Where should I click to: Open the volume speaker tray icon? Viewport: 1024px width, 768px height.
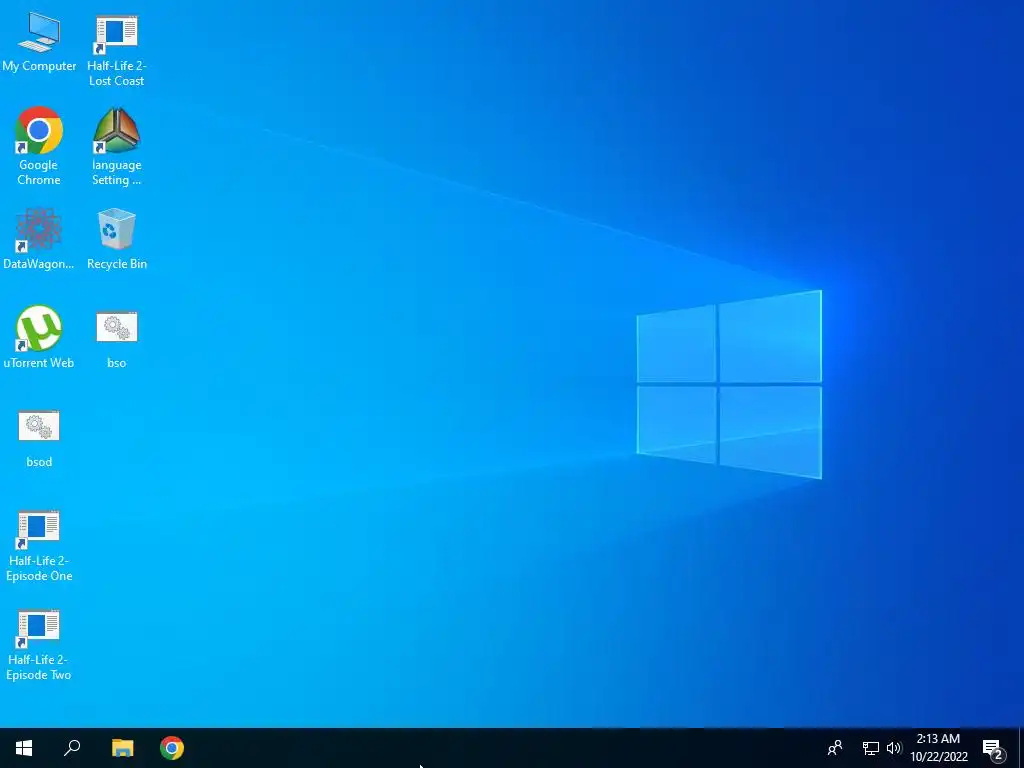coord(894,748)
